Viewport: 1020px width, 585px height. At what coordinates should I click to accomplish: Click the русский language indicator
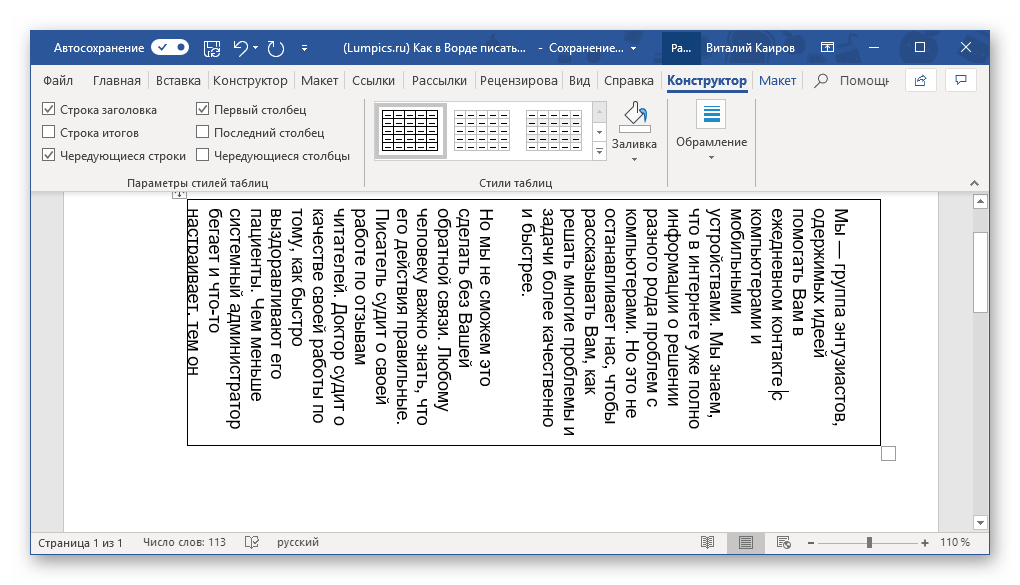click(x=298, y=542)
